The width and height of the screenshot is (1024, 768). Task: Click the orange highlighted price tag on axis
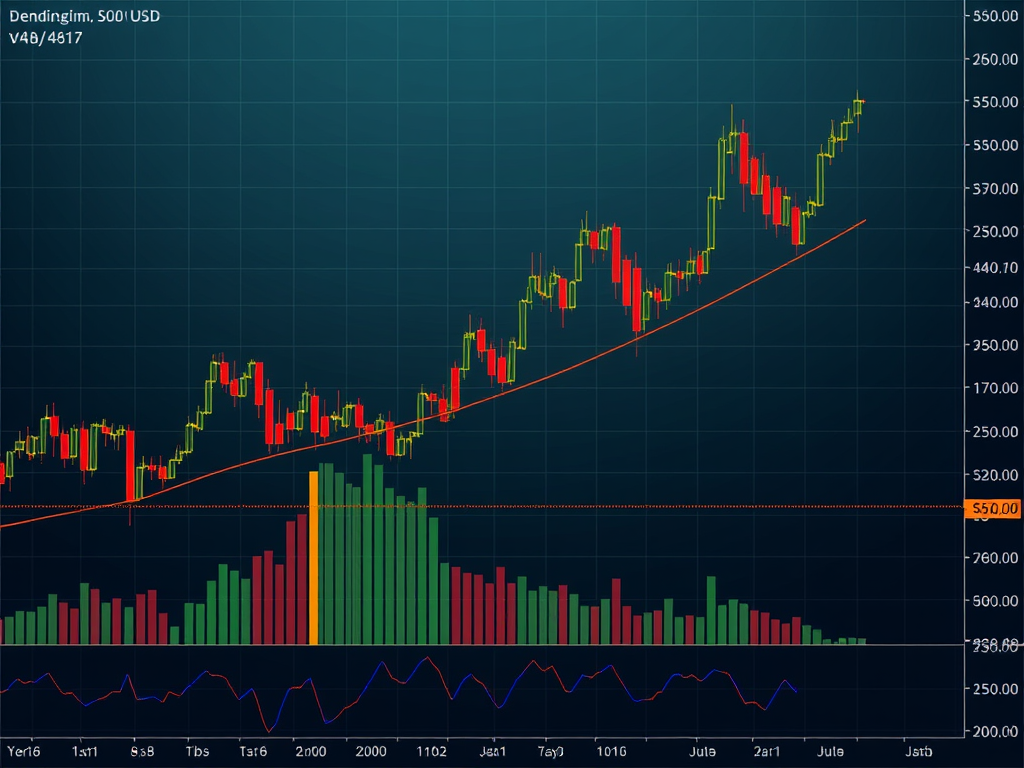point(994,509)
